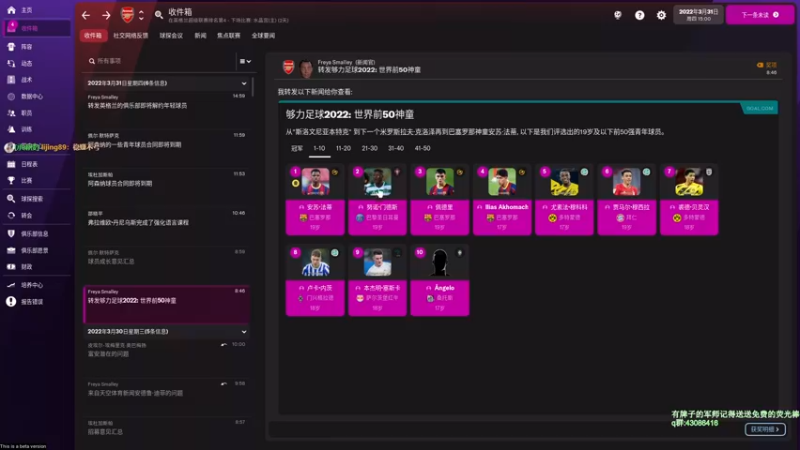This screenshot has width=800, height=450.
Task: Open the 培养中心 Development Centre icon
Action: coord(11,285)
